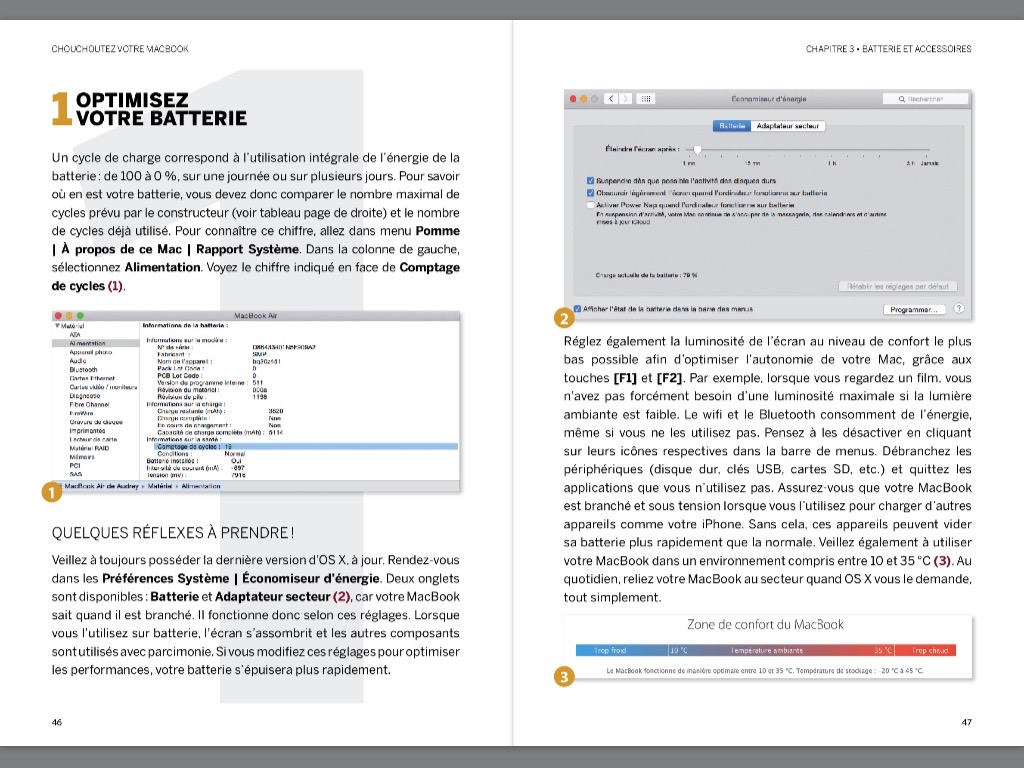Viewport: 1024px width, 768px height.
Task: Collapse the Matériel tree disclosure triangle
Action: pos(56,326)
